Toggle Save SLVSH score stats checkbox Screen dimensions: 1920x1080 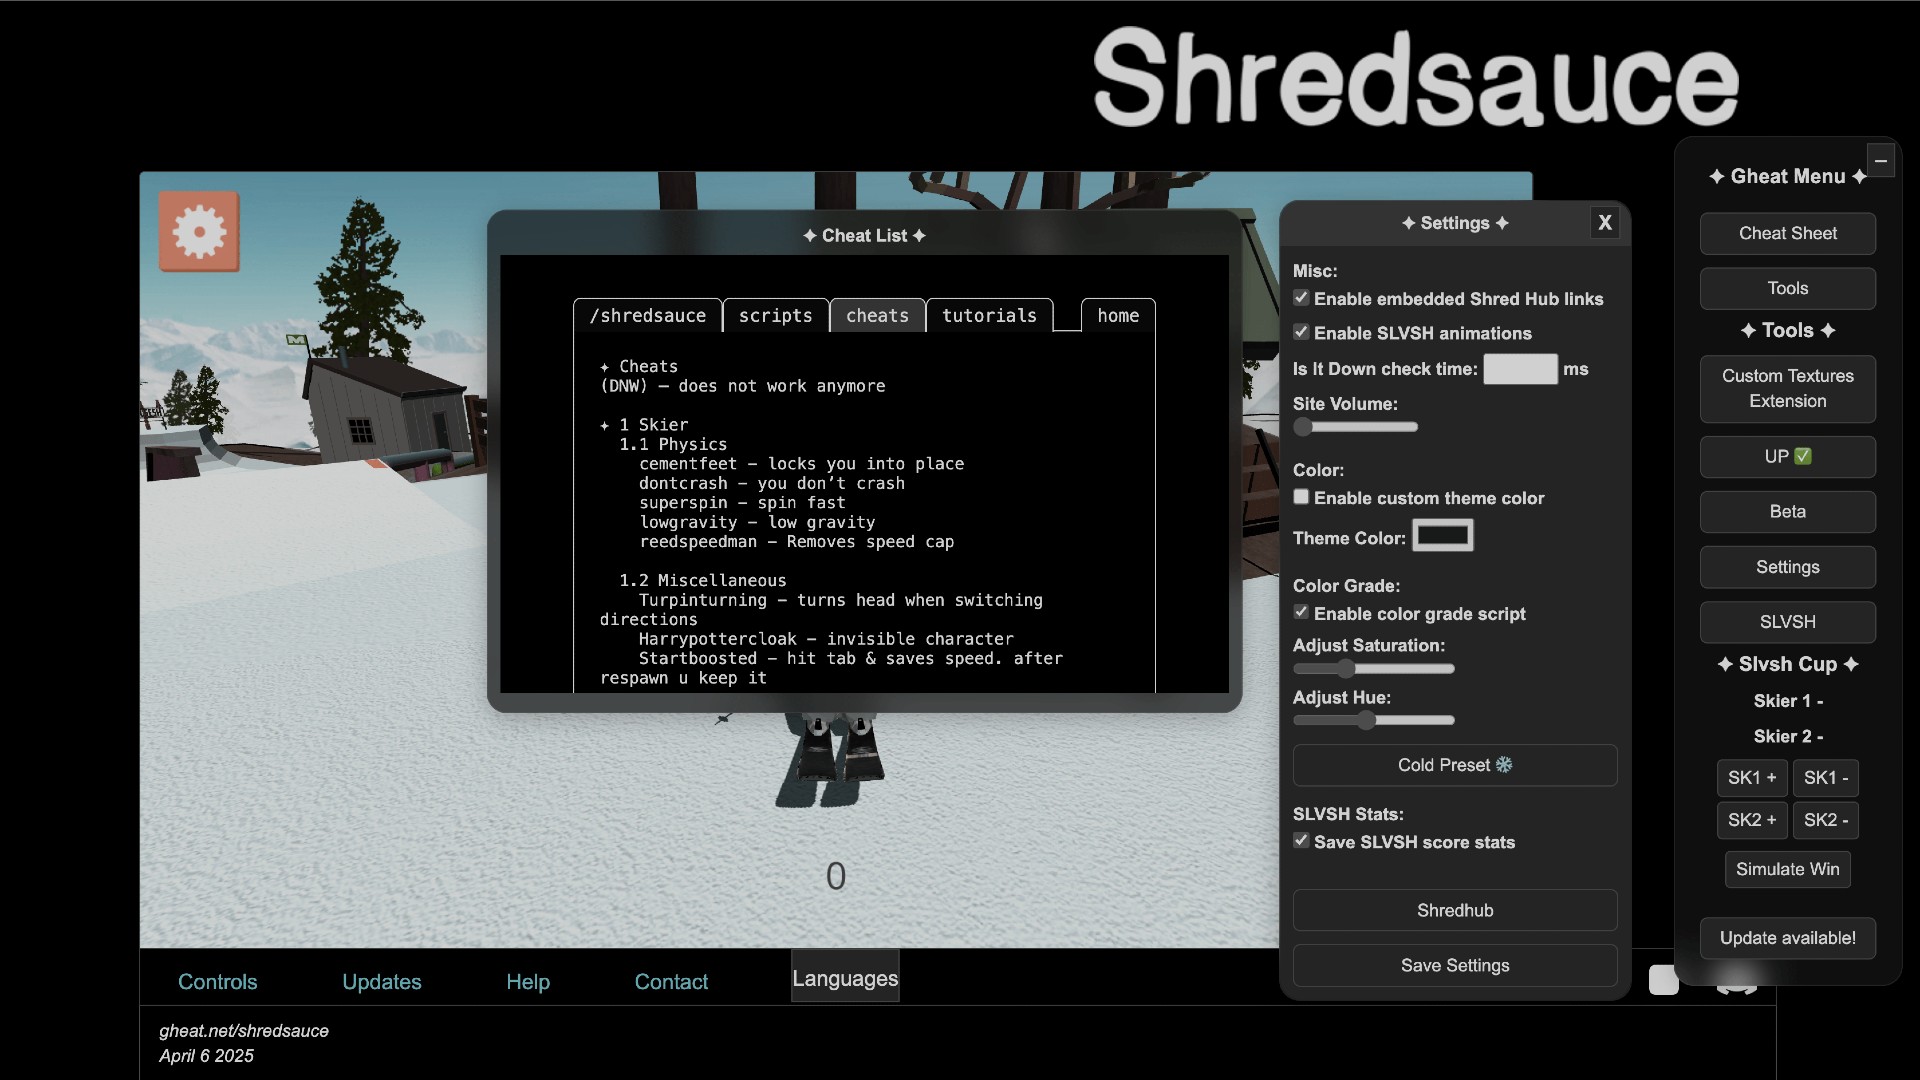click(1301, 841)
